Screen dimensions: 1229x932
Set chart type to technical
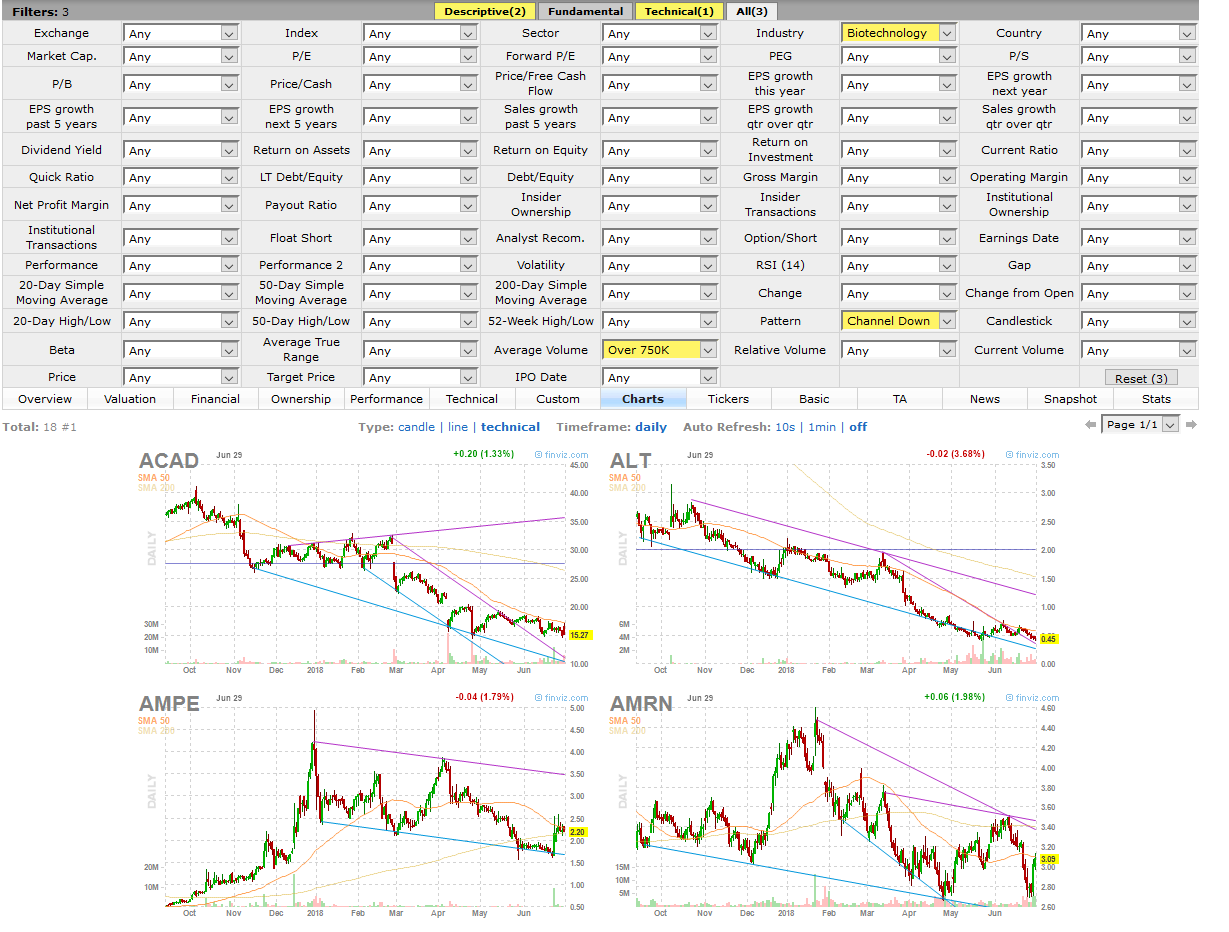[x=510, y=427]
